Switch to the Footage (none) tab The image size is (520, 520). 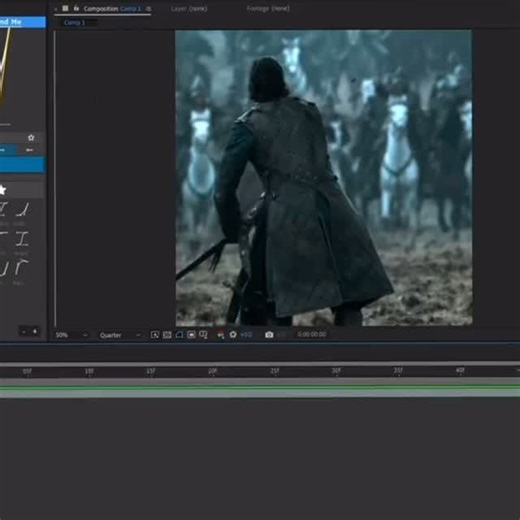pos(268,8)
